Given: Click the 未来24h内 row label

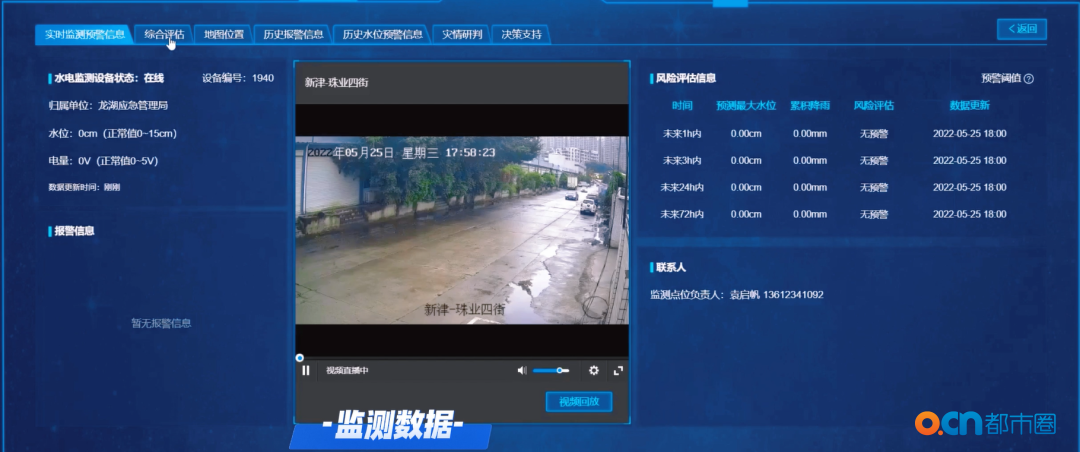Looking at the screenshot, I should click(x=682, y=187).
